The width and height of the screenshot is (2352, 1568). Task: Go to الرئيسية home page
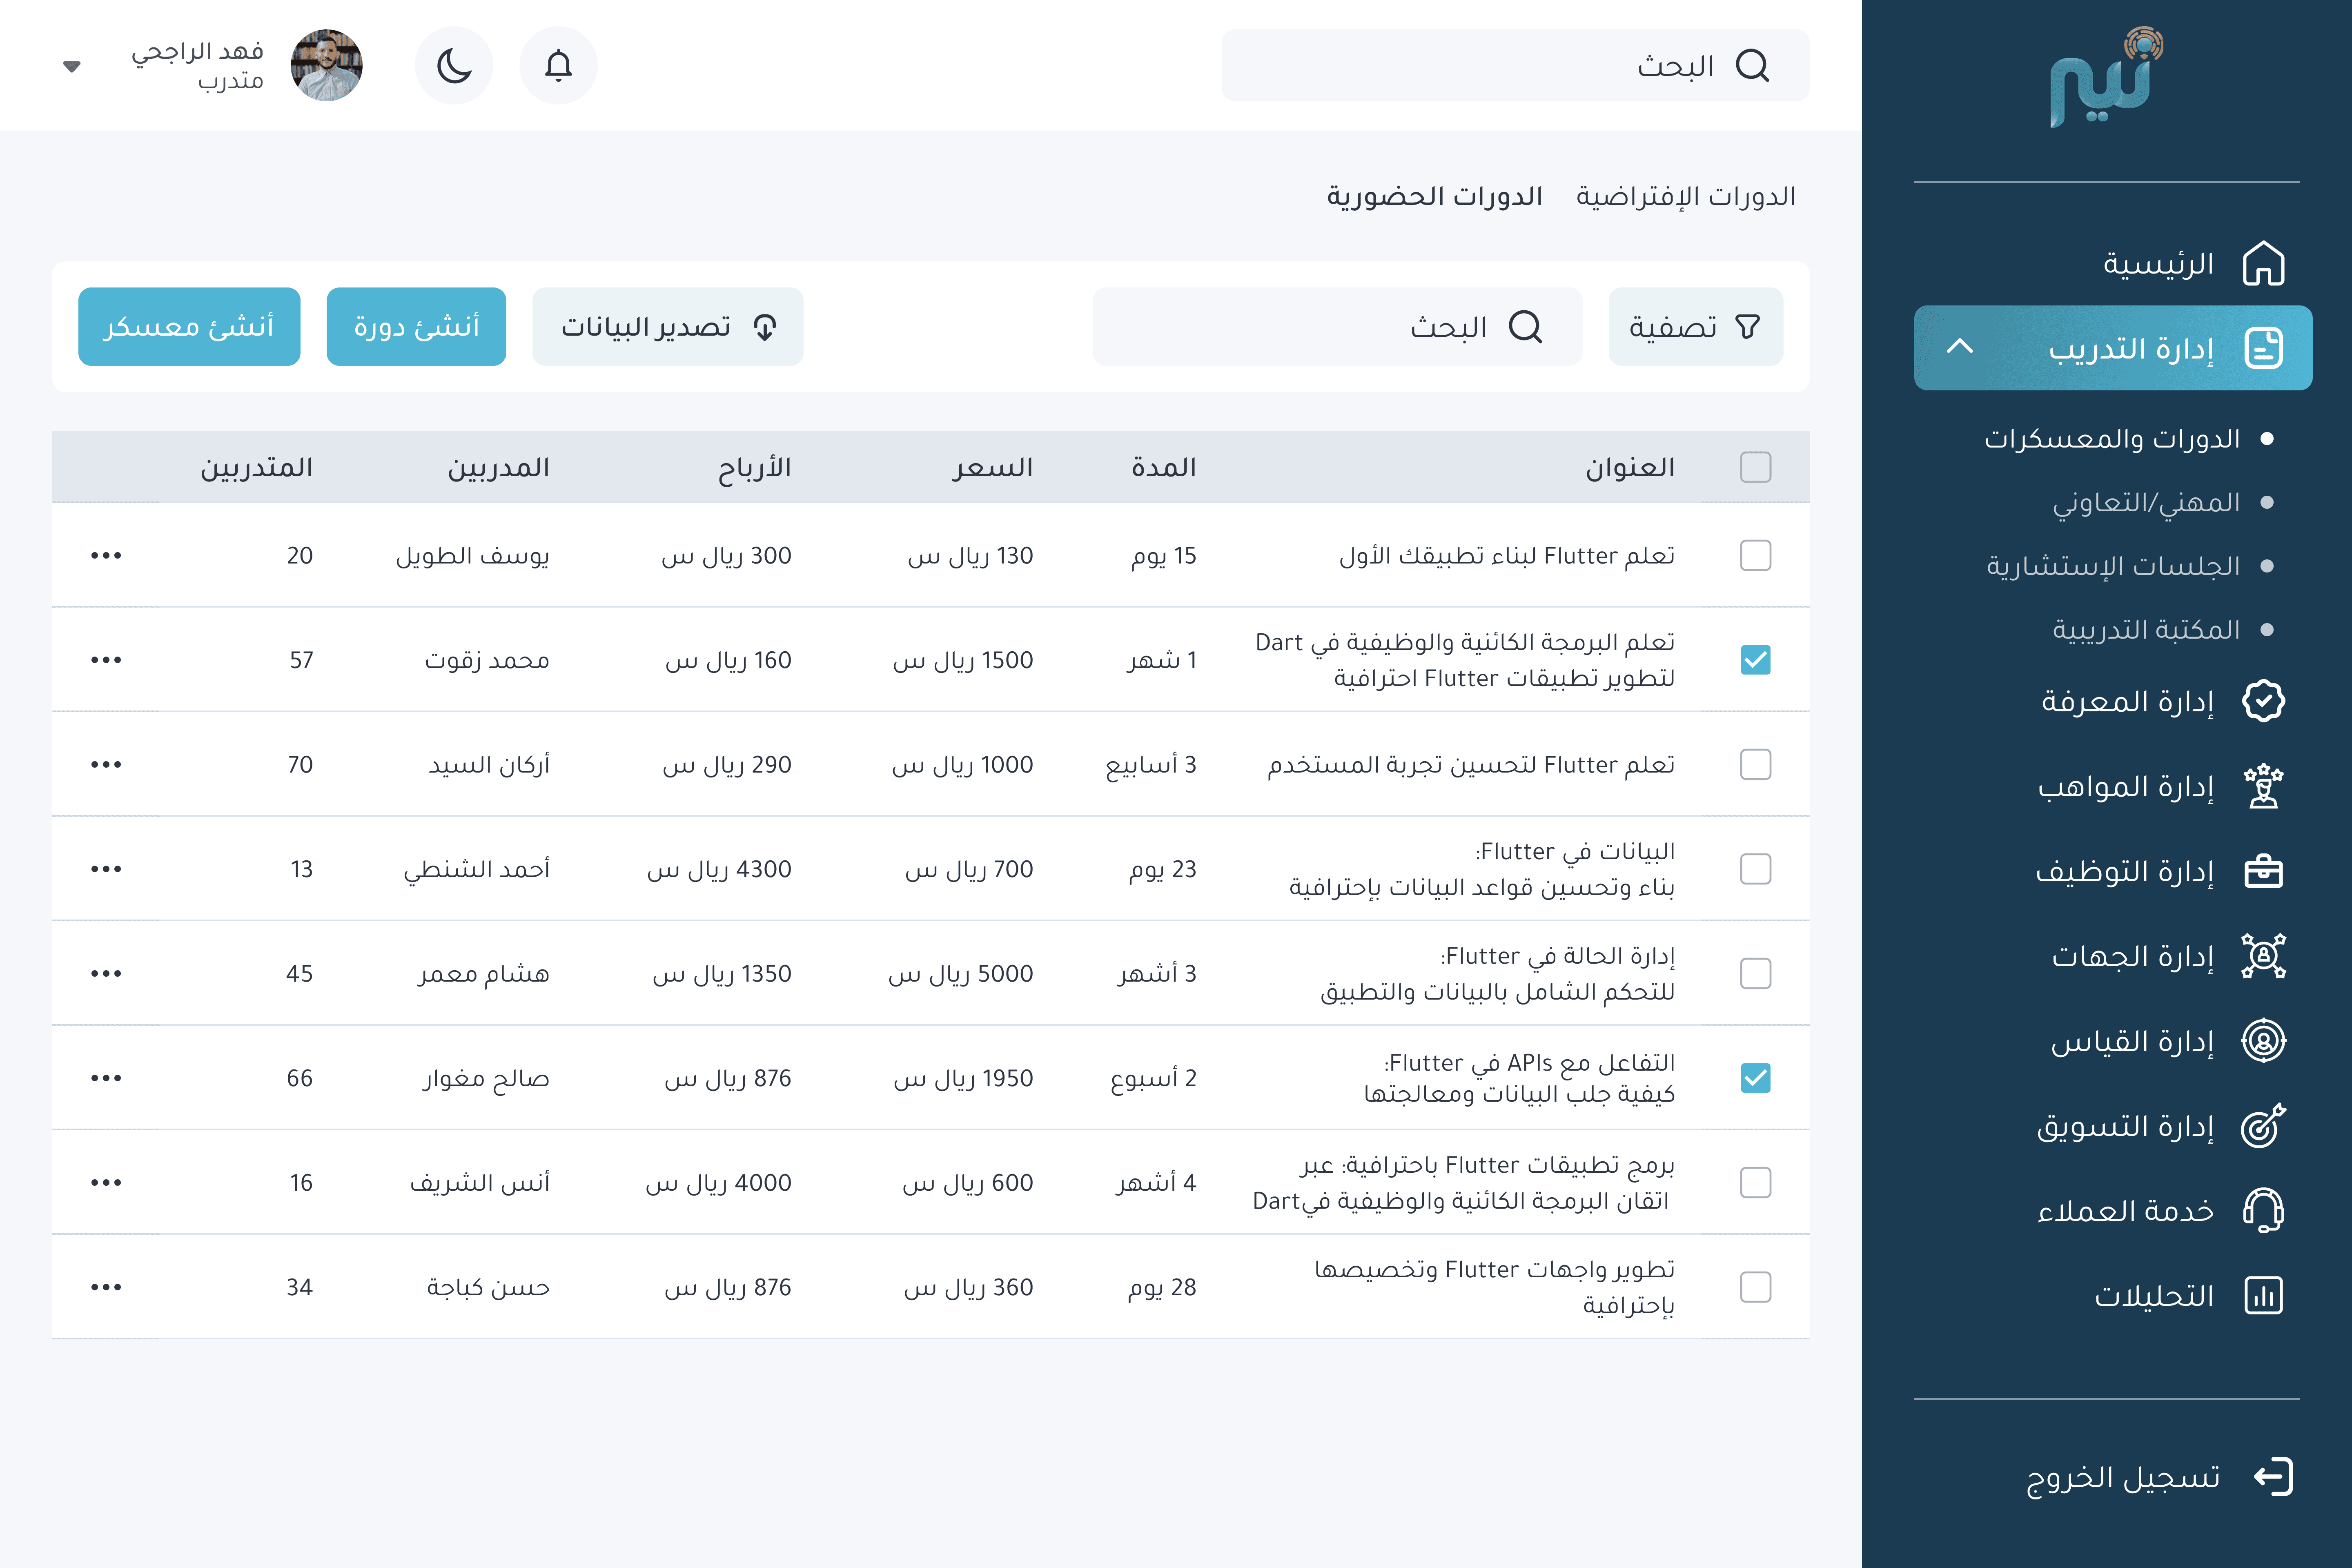point(2158,264)
